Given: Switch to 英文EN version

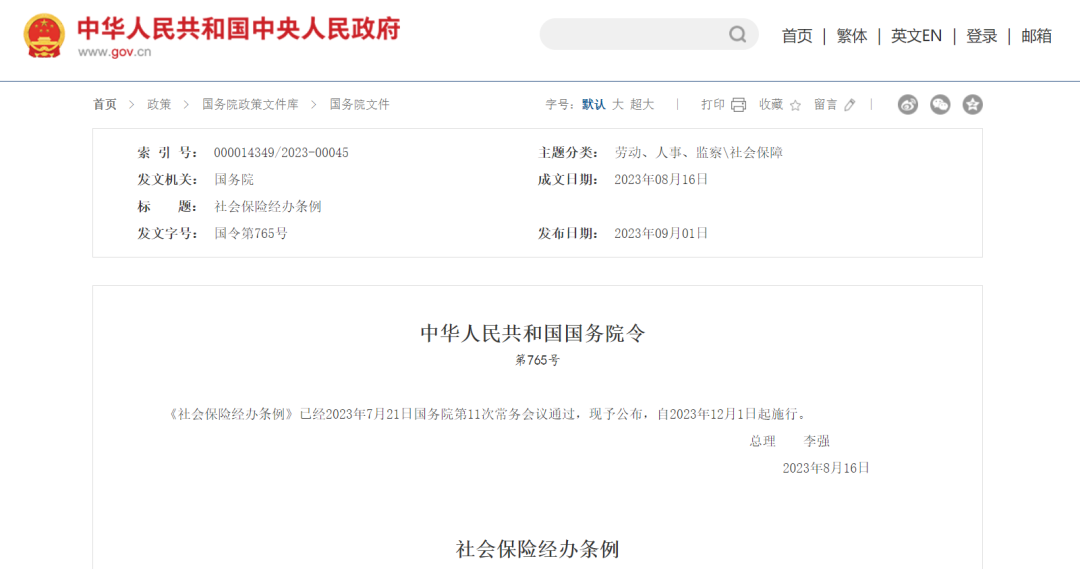Looking at the screenshot, I should (x=916, y=36).
